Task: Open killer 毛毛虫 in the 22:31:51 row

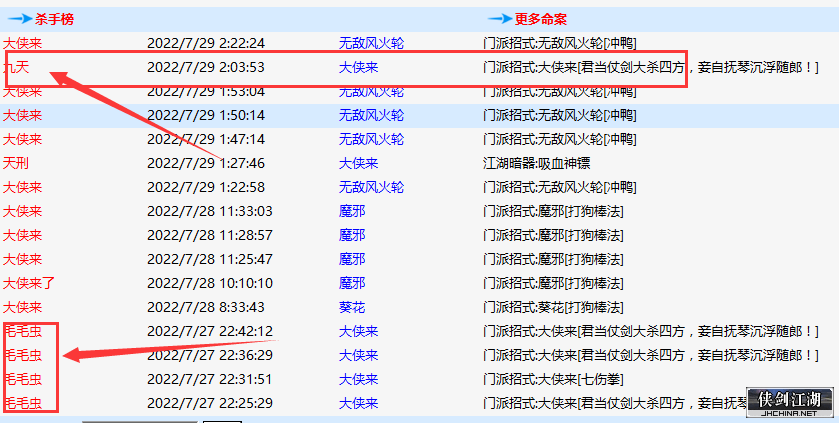Action: (x=22, y=380)
